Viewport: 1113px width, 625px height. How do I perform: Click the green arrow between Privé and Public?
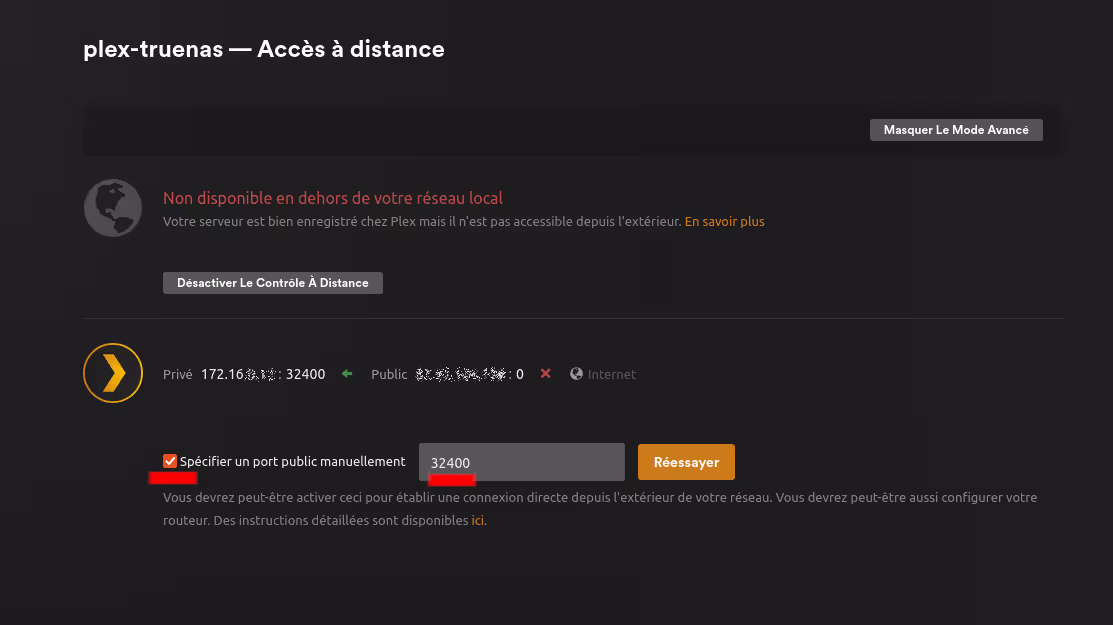347,374
